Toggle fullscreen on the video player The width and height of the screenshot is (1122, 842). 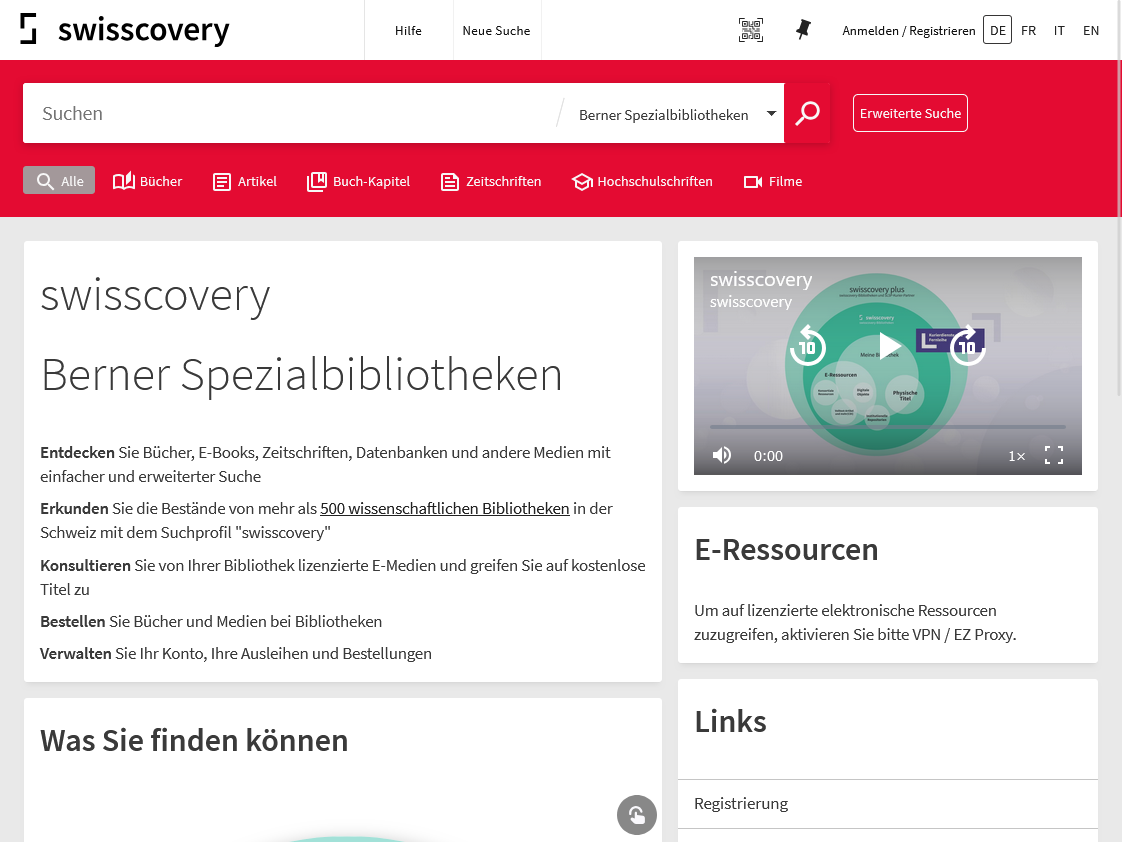pos(1054,455)
